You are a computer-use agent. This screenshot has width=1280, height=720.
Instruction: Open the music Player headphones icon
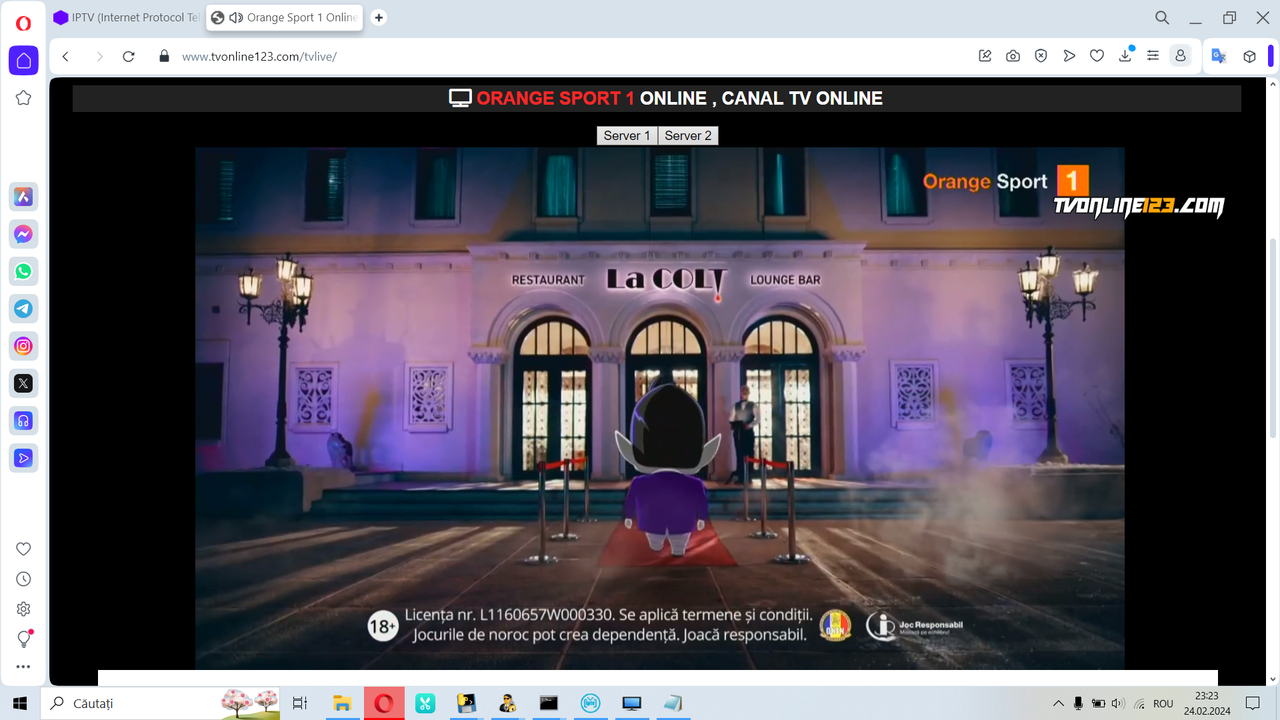point(23,421)
